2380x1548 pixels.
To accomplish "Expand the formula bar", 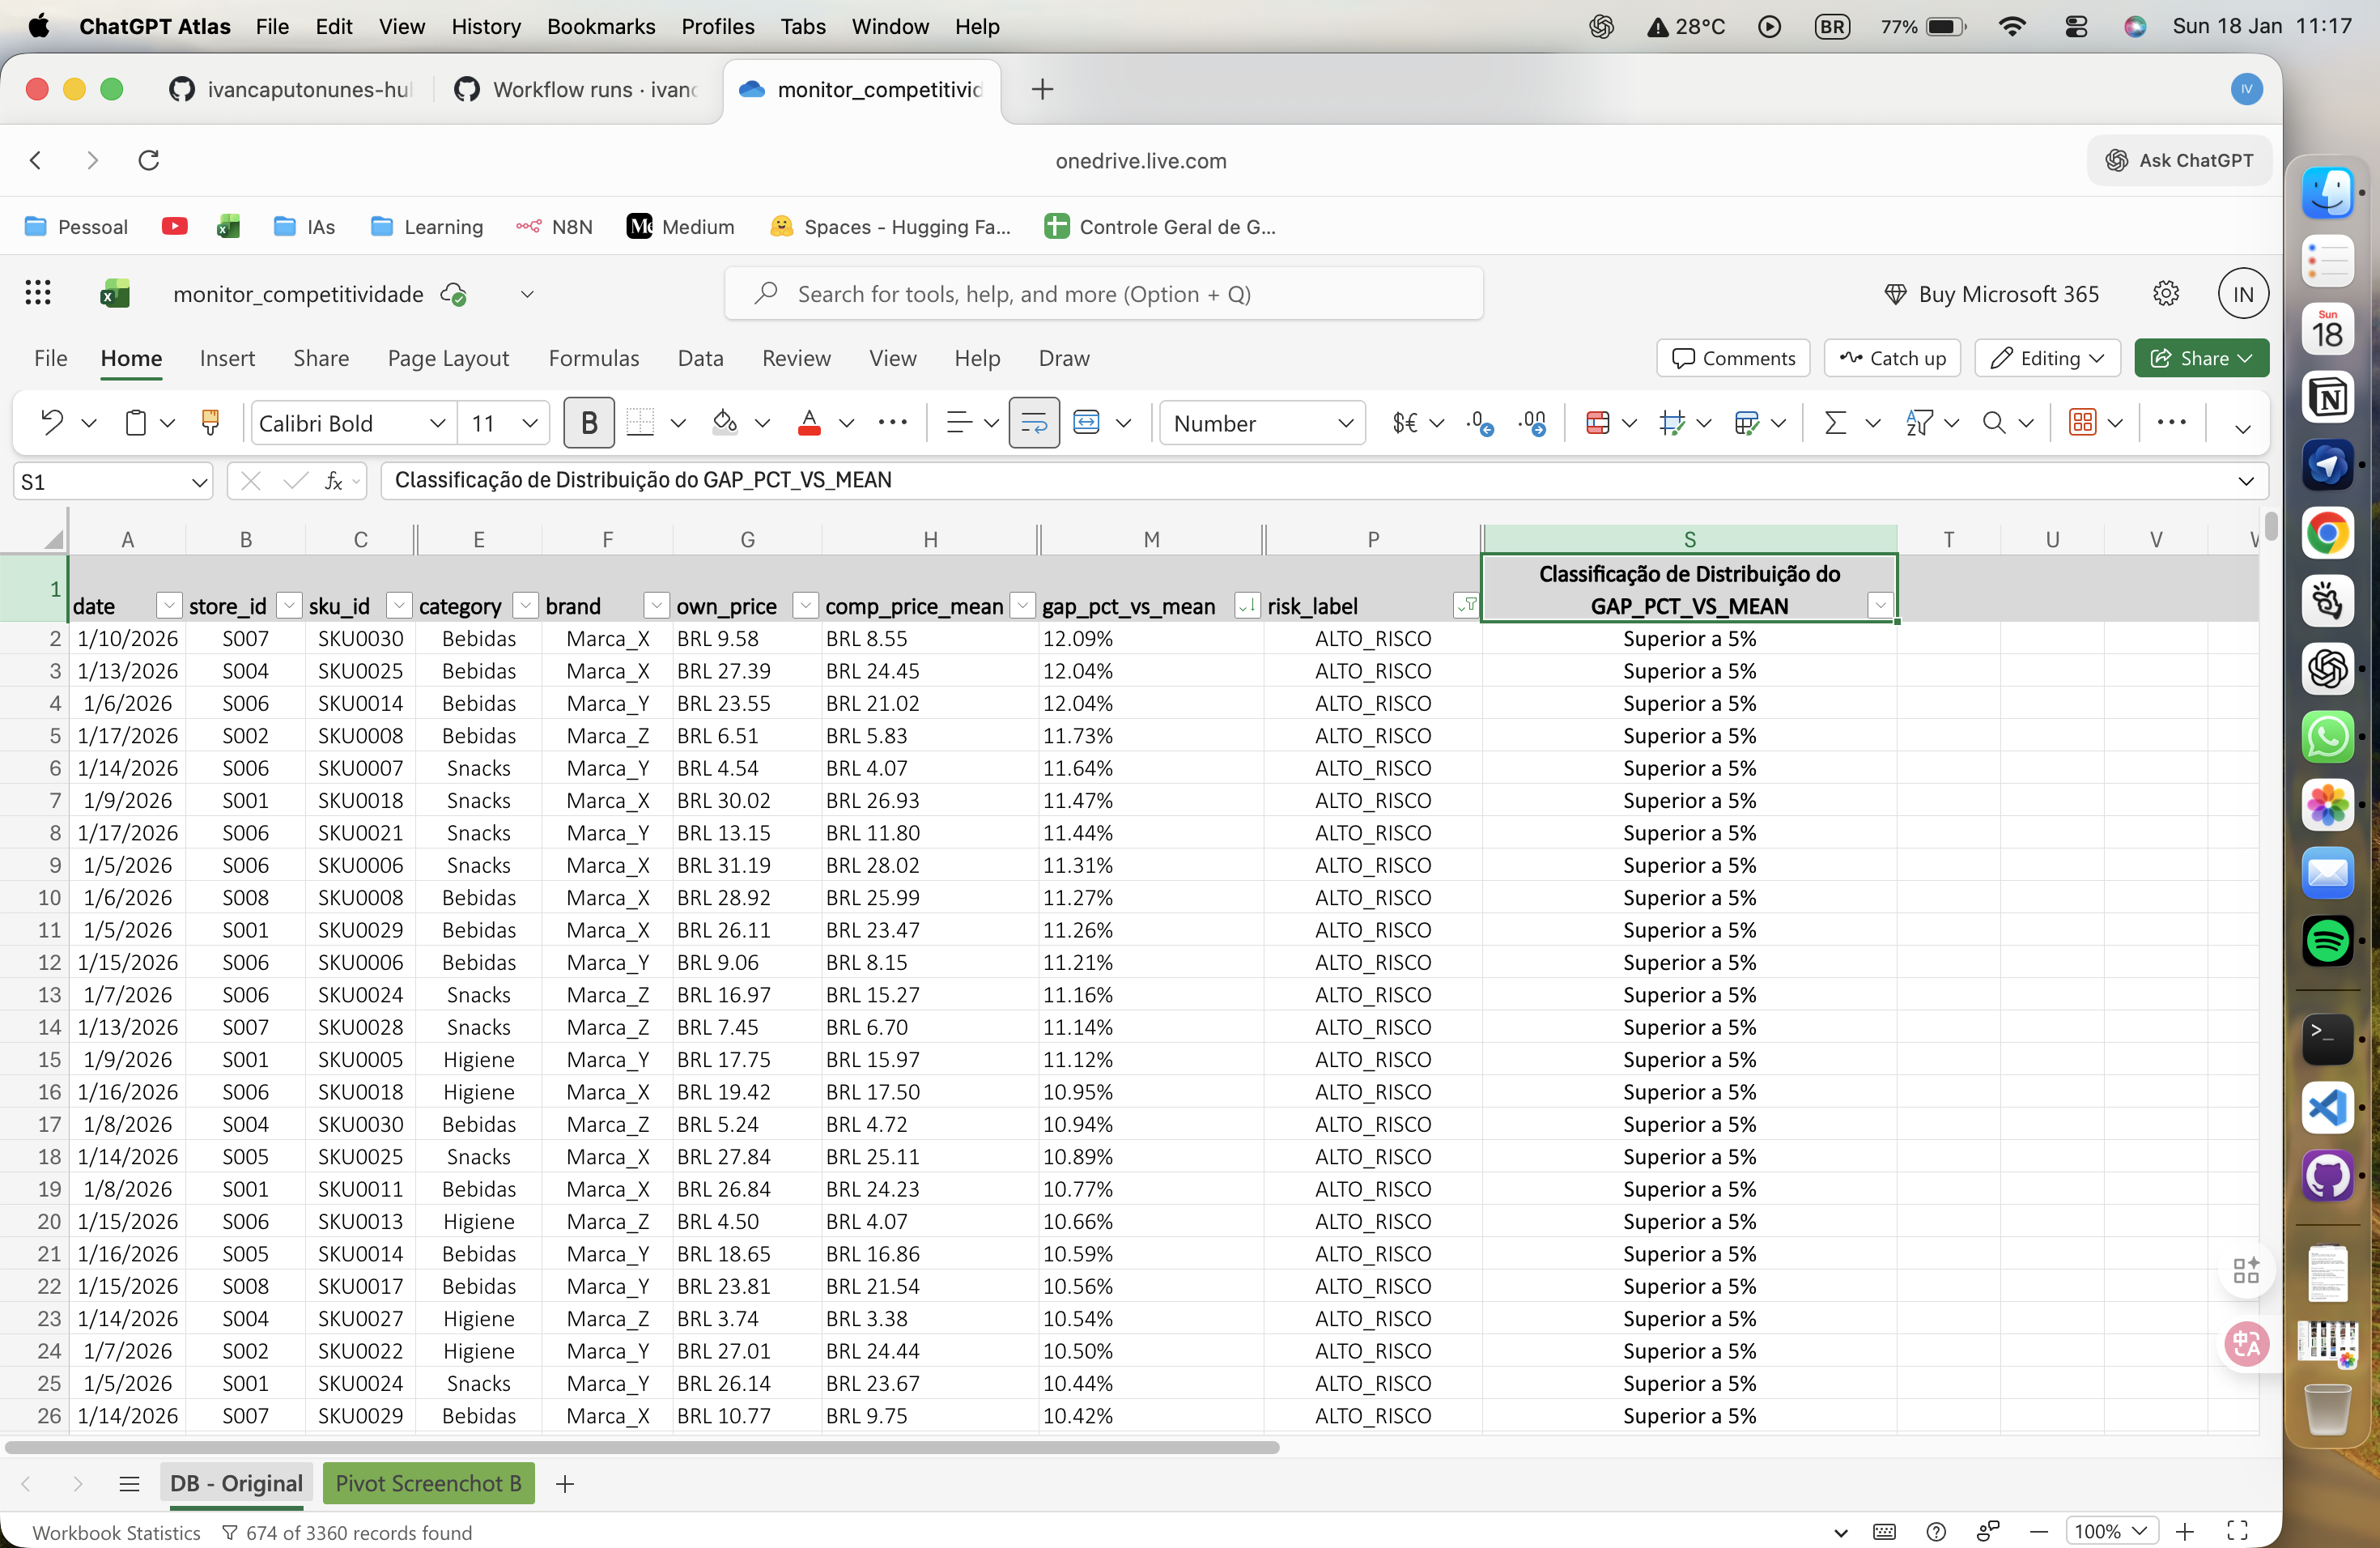I will [x=2246, y=481].
